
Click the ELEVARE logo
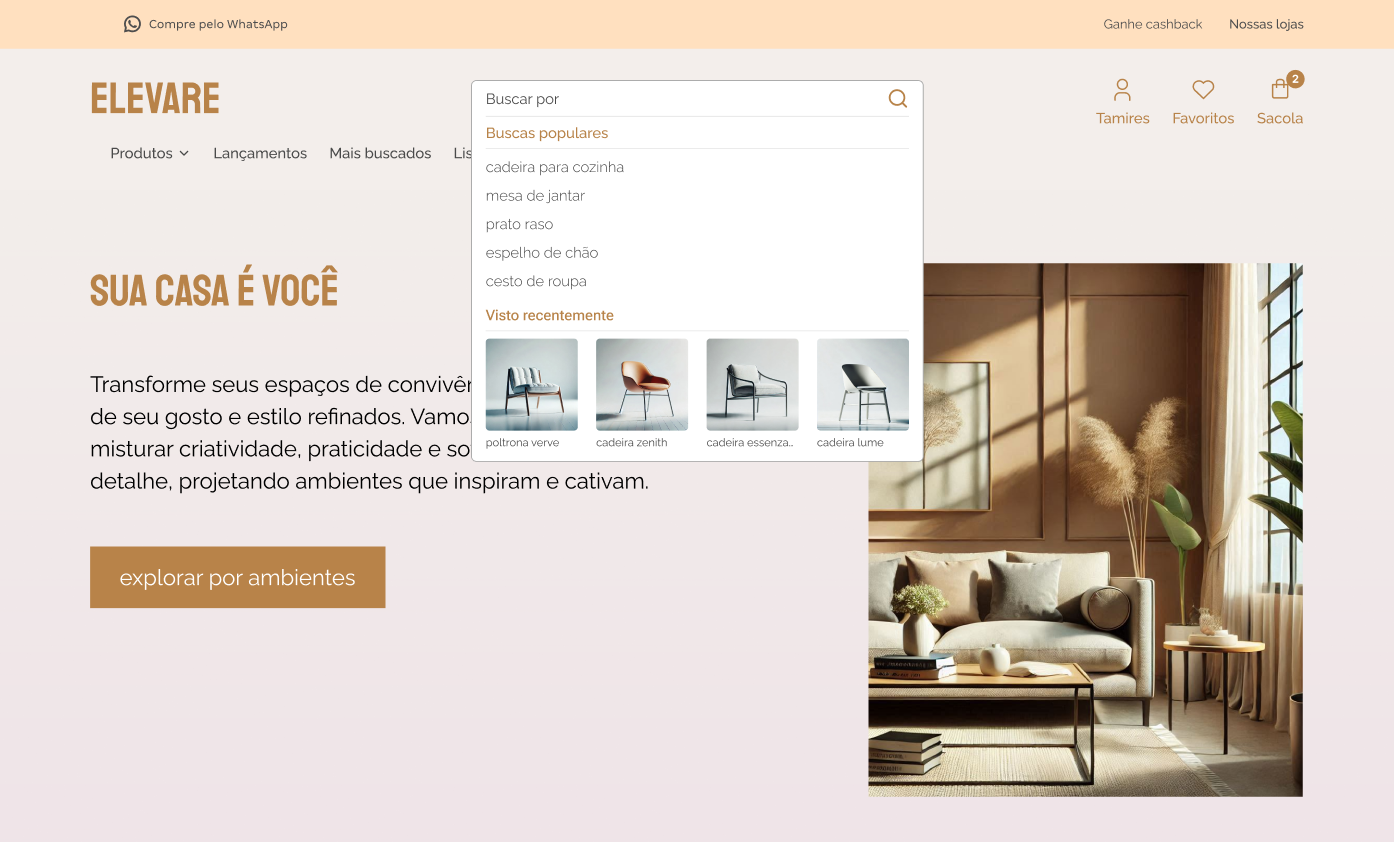point(155,99)
